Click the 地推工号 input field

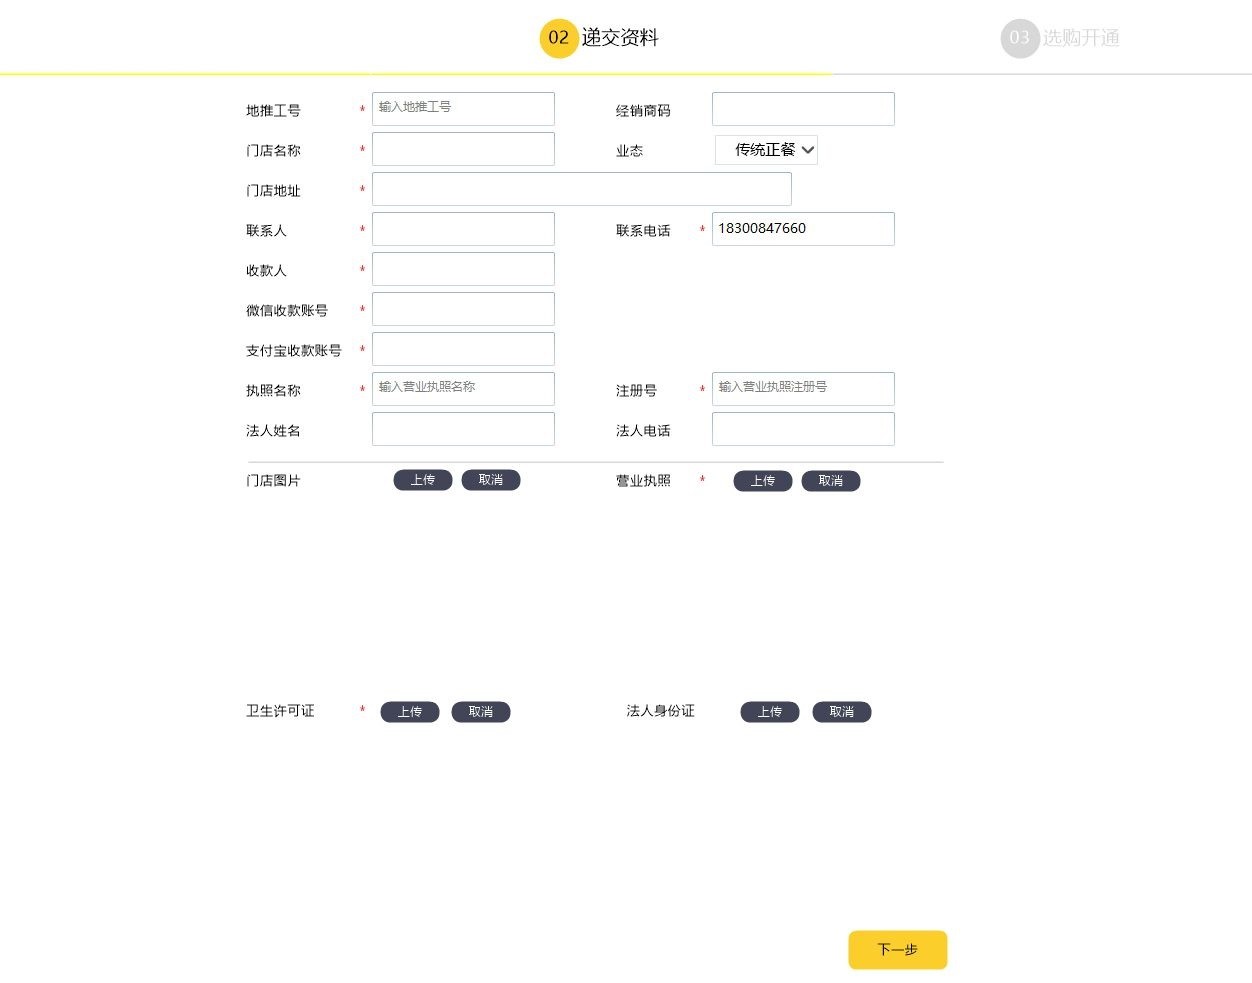pos(463,109)
